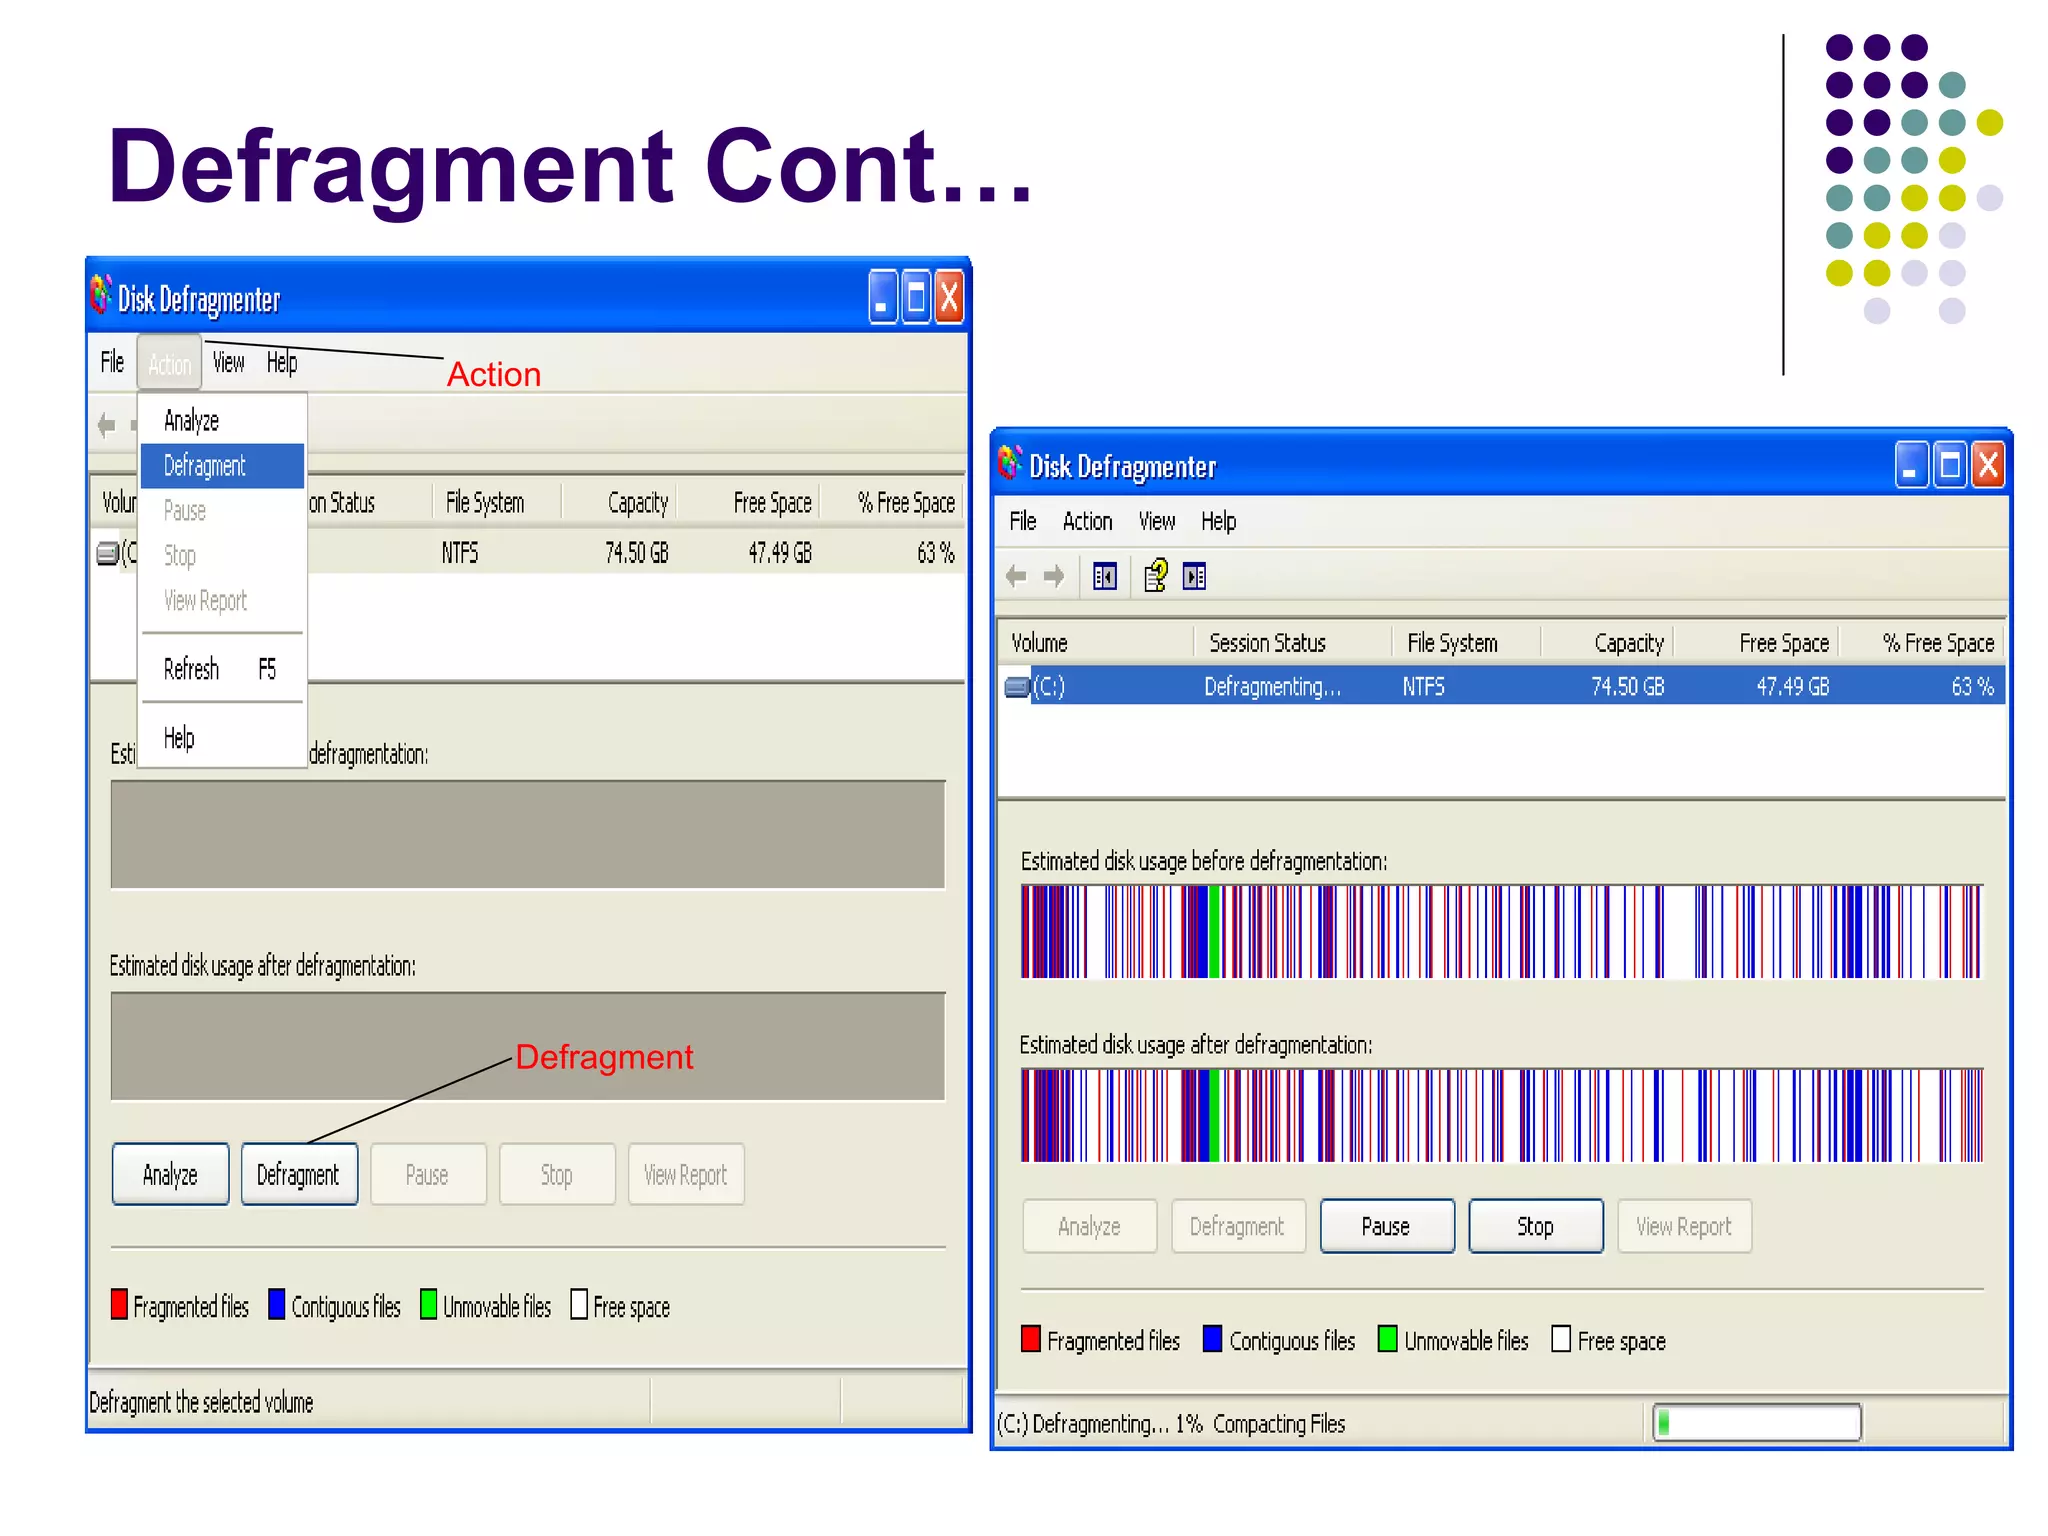Close the right Disk Defragmenter window
2048x1536 pixels.
(1988, 465)
